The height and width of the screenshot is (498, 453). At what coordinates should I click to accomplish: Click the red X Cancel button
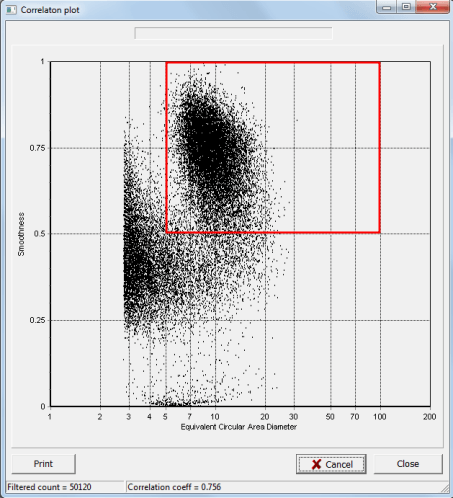(331, 464)
